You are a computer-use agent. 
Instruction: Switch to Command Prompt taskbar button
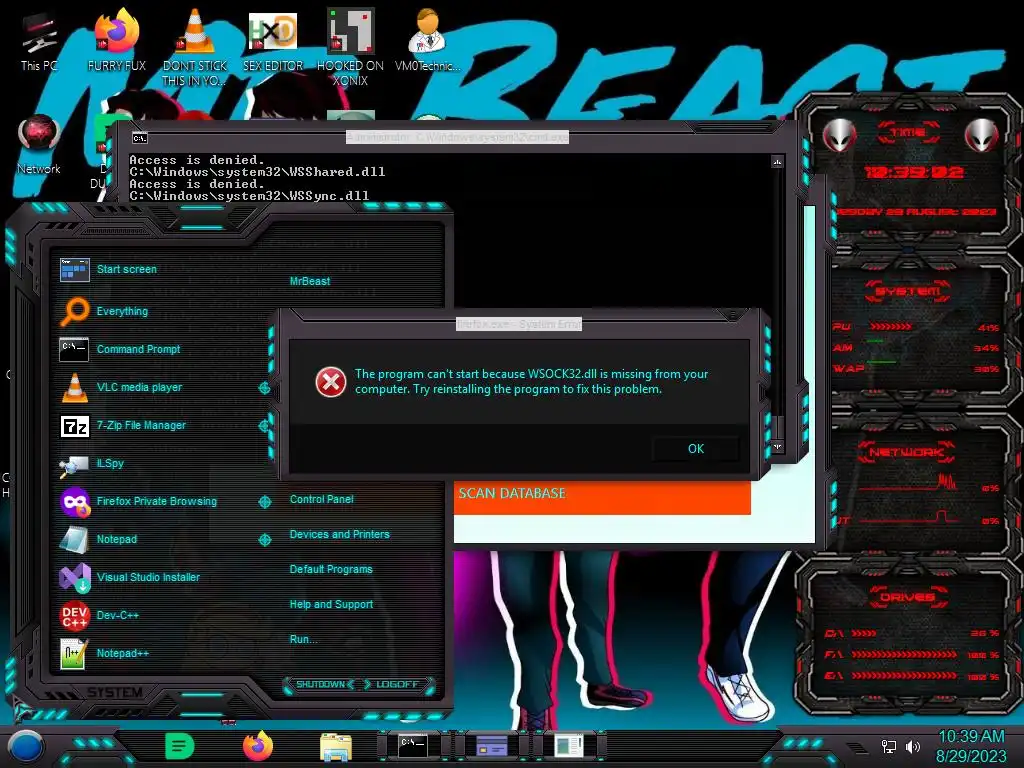coord(413,745)
